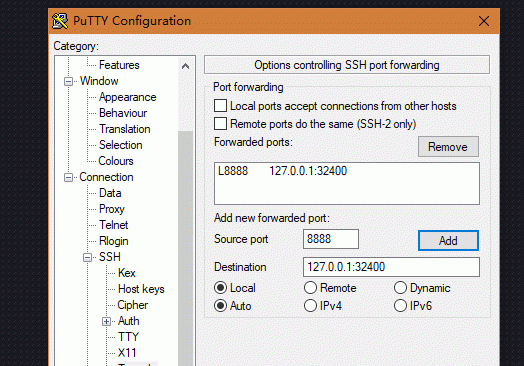This screenshot has height=366, width=524.
Task: Select the Auto address family option
Action: coord(220,306)
